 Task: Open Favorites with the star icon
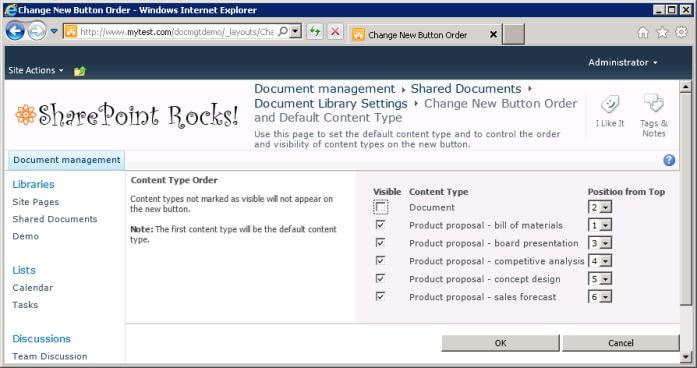(662, 32)
